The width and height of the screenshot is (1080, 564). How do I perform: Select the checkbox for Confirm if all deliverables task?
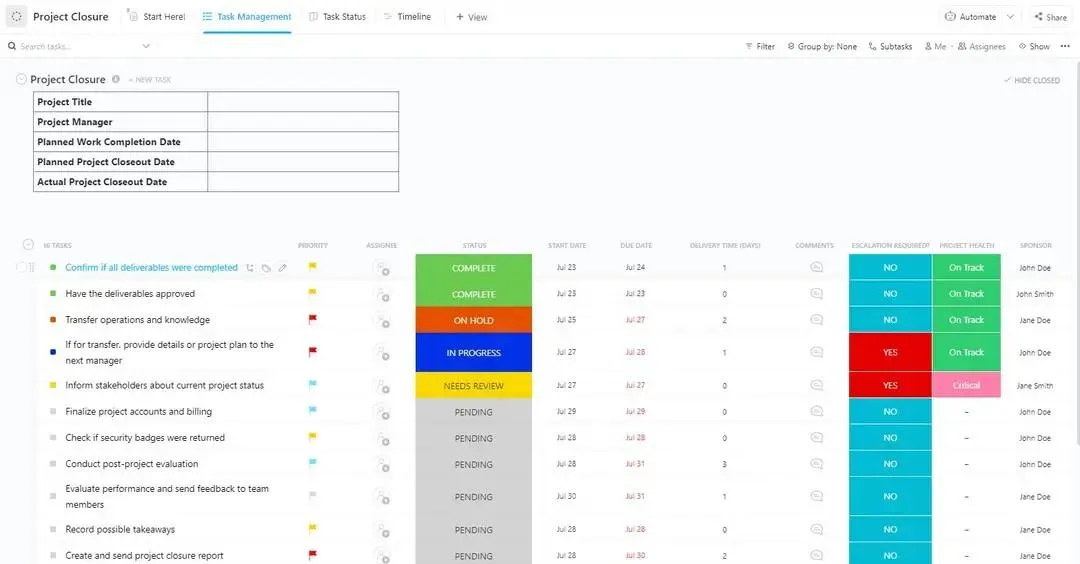[x=21, y=267]
